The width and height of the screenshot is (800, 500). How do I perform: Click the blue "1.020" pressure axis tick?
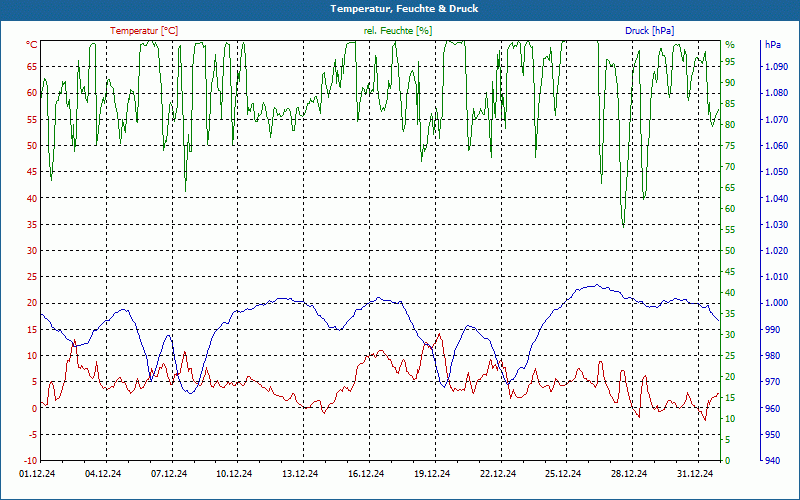click(777, 251)
